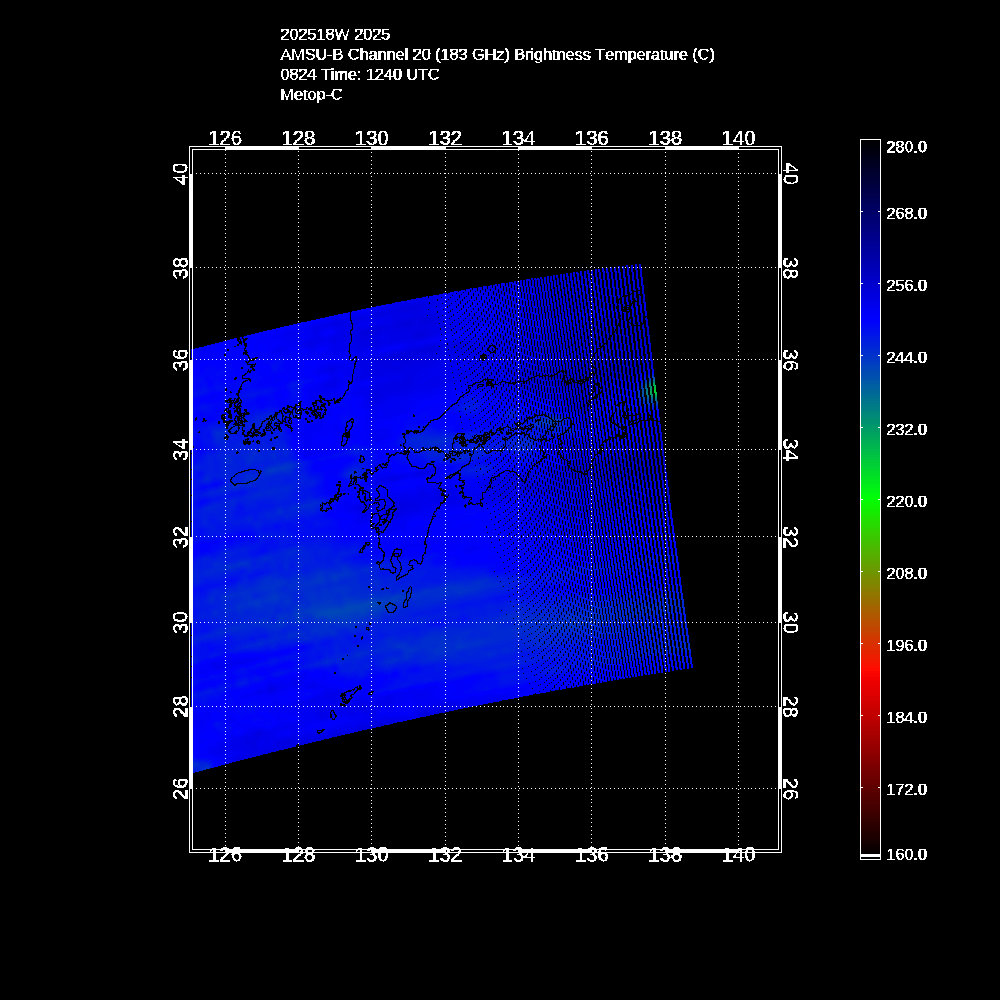Click the green cold spot on the swath's east edge
1000x1000 pixels.
[652, 389]
